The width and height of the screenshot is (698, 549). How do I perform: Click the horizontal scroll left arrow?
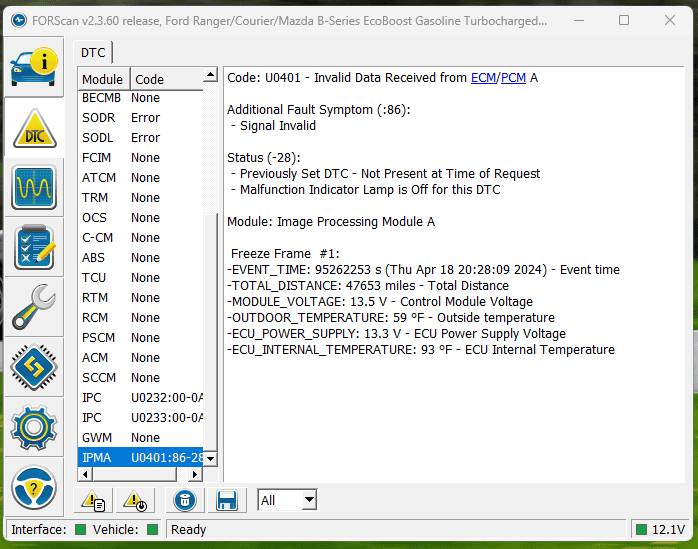[x=85, y=474]
